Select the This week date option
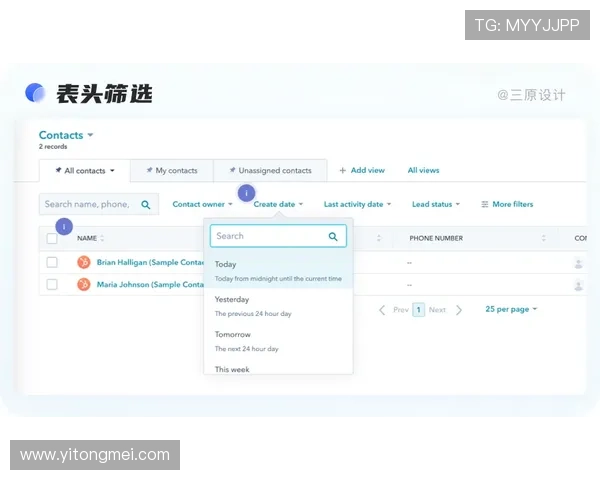 click(x=278, y=369)
